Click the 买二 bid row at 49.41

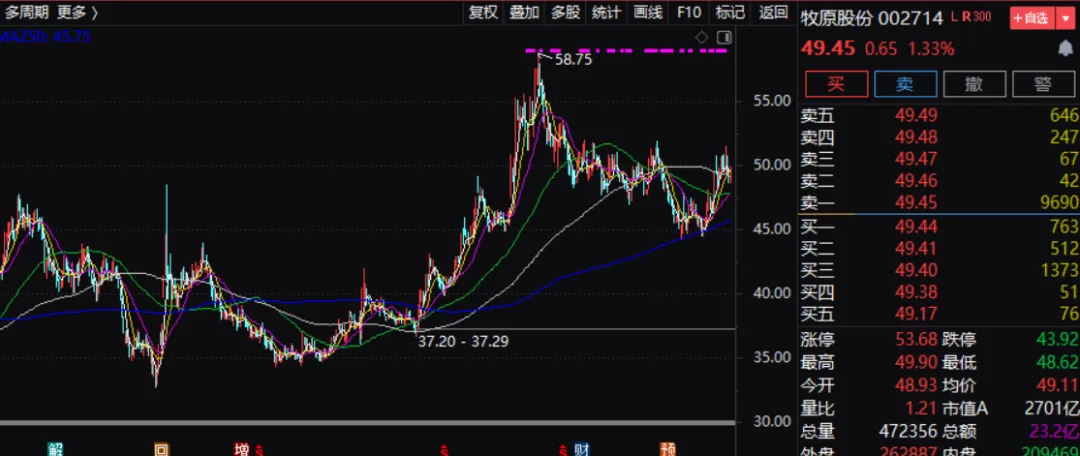coord(939,248)
